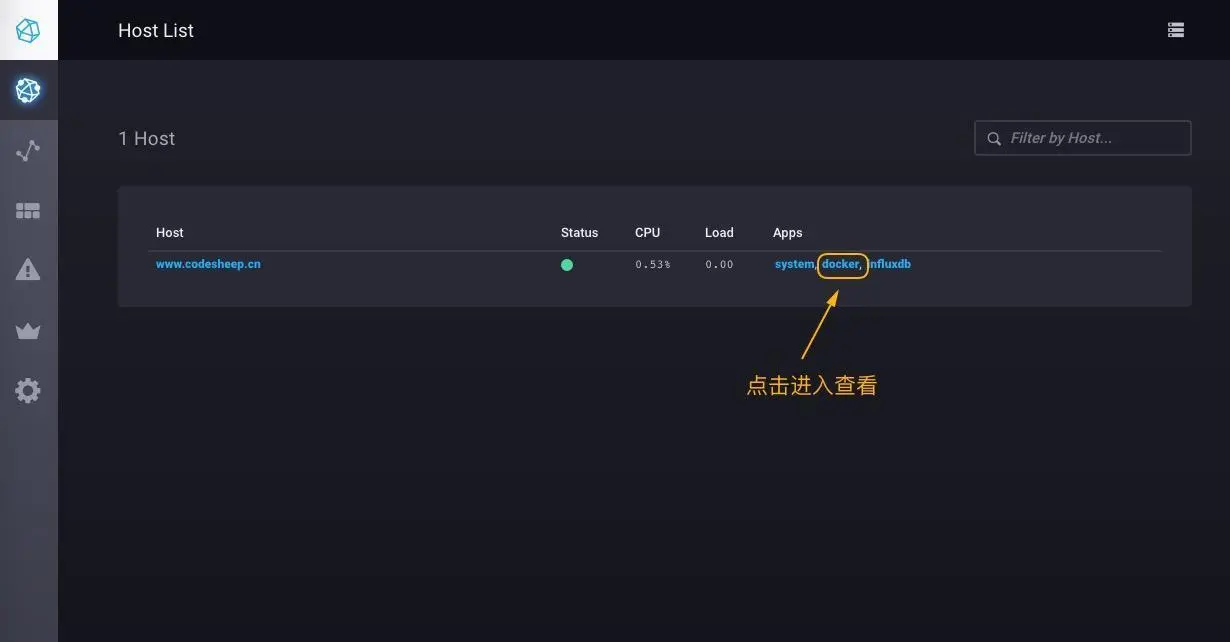Open the influxdb app link
The height and width of the screenshot is (642, 1230).
click(889, 264)
